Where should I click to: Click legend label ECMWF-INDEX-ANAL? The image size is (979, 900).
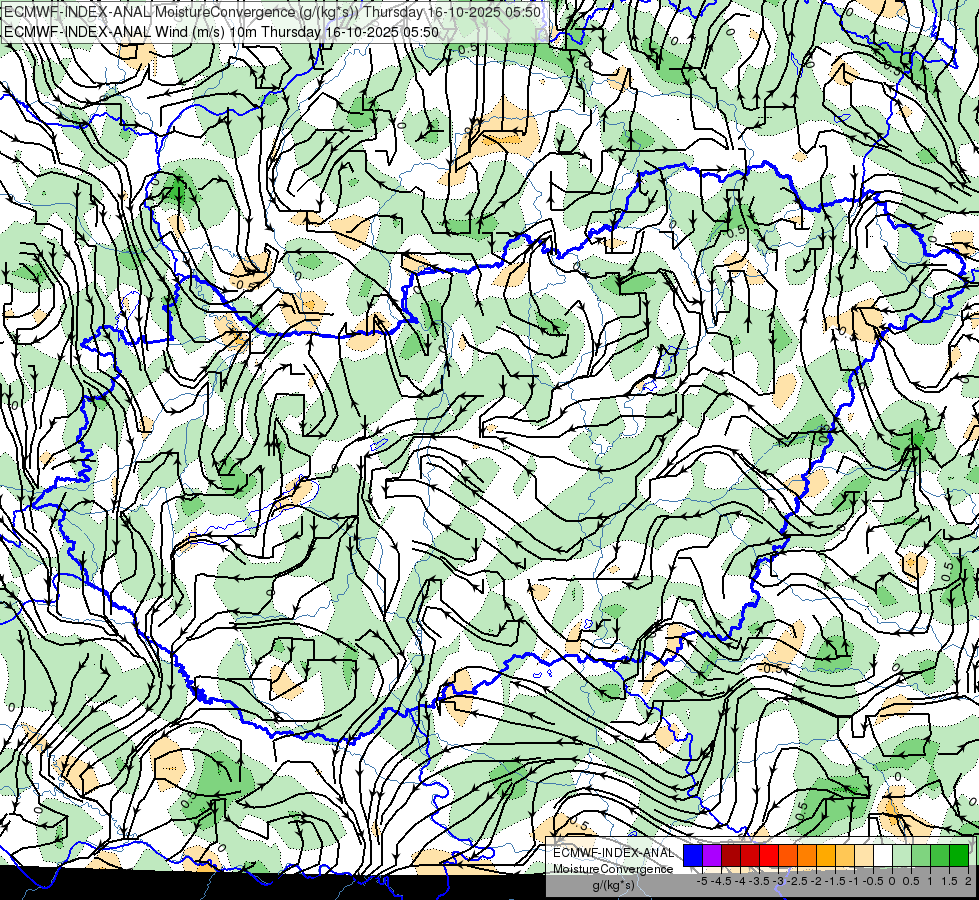pos(614,853)
